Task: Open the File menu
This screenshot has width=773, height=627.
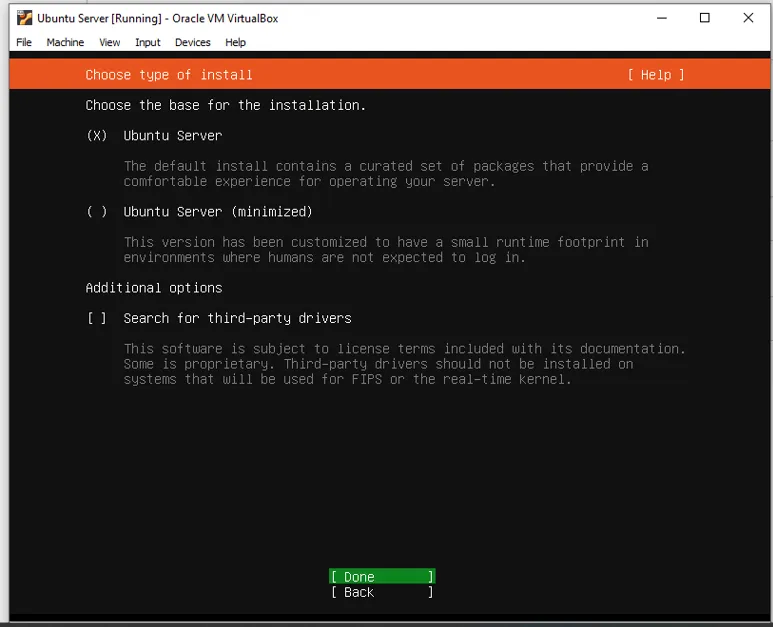Action: [24, 42]
